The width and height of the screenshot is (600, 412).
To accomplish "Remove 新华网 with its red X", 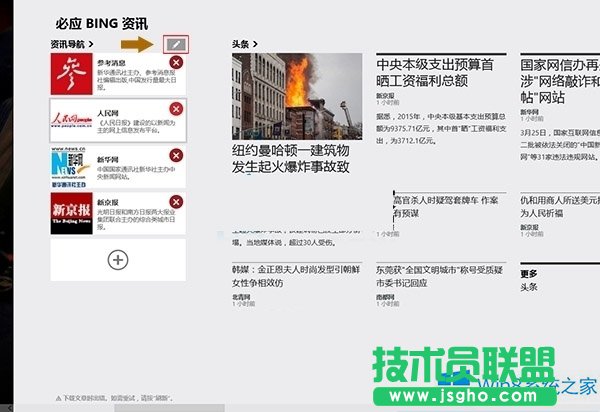I will [x=176, y=155].
